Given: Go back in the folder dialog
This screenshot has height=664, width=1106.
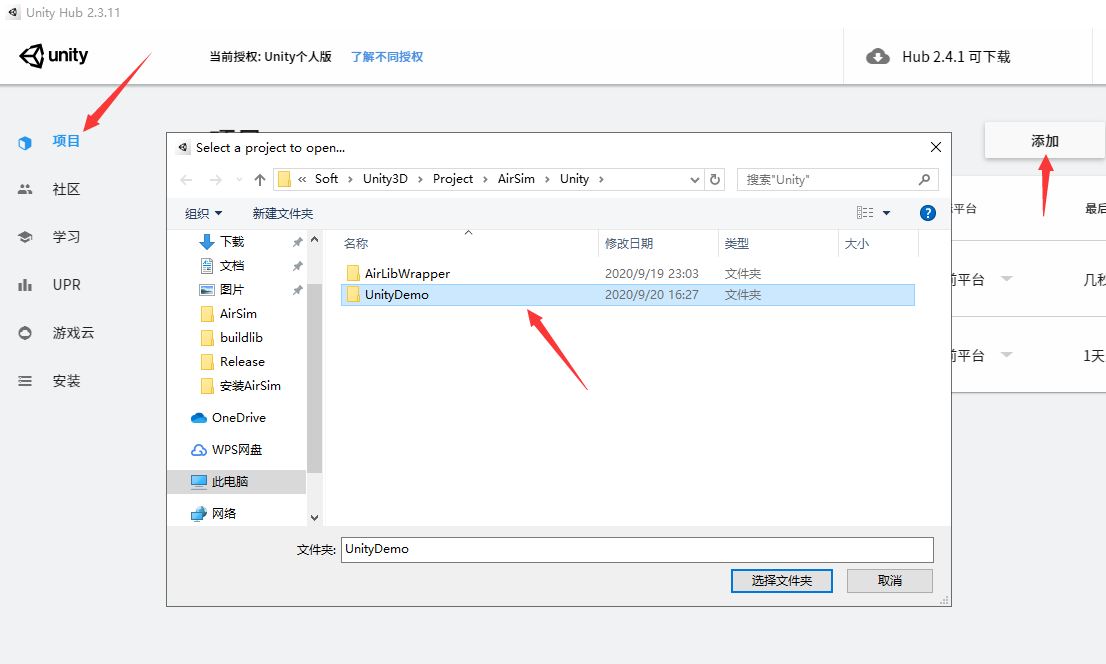Looking at the screenshot, I should (186, 180).
